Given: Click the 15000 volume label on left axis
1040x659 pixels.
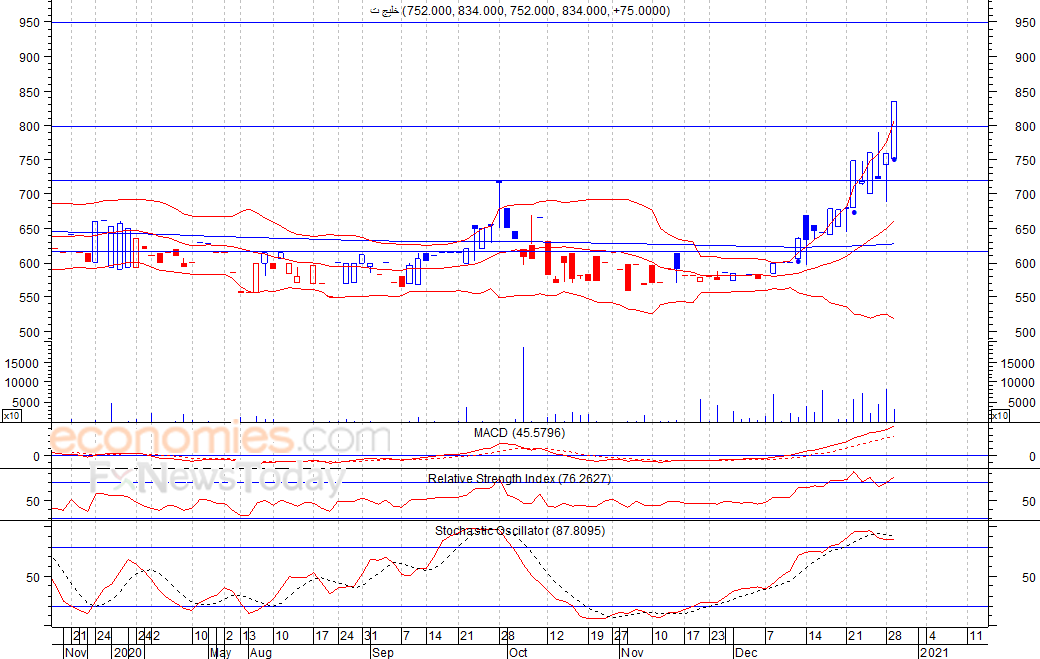Looking at the screenshot, I should tap(23, 363).
